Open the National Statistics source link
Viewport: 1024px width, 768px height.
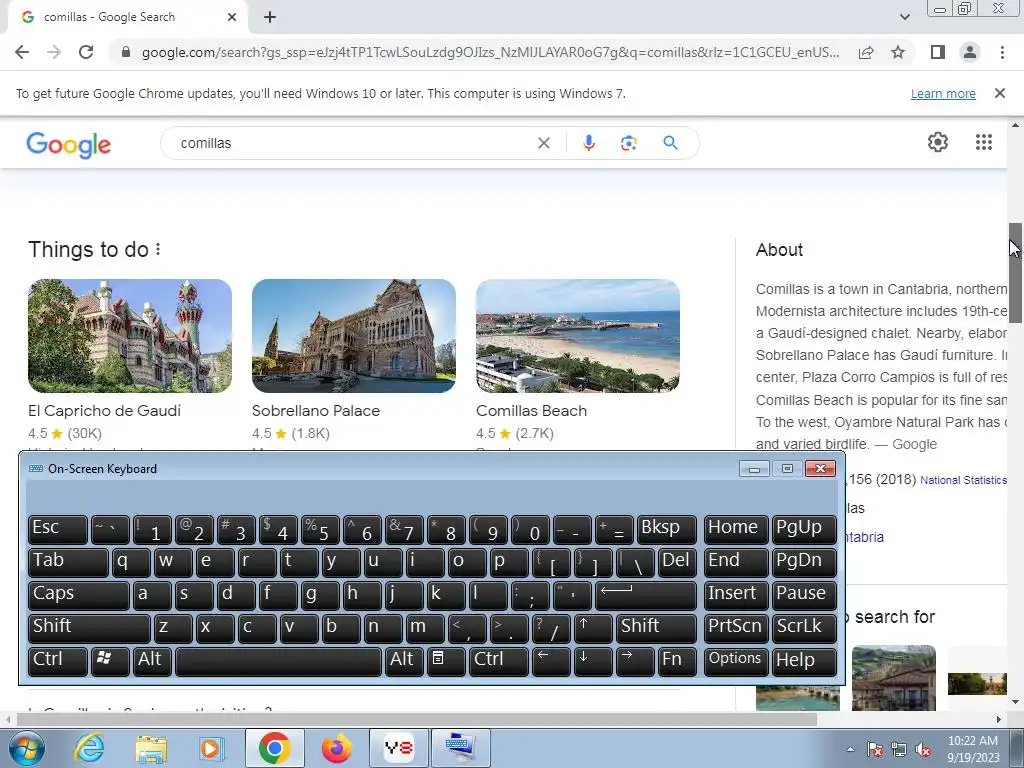point(963,480)
